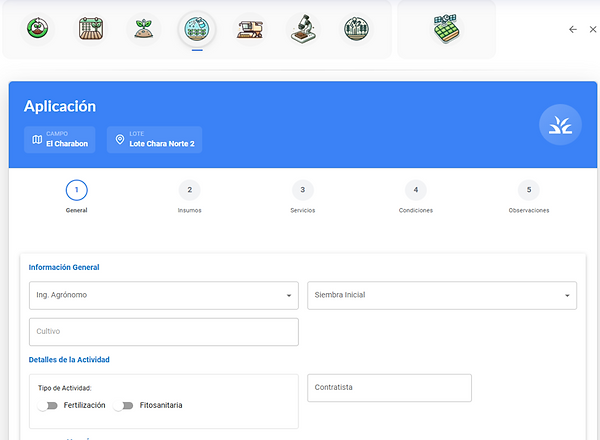Go to step 2 Insumos
Screen dimensions: 600x440
pos(189,190)
